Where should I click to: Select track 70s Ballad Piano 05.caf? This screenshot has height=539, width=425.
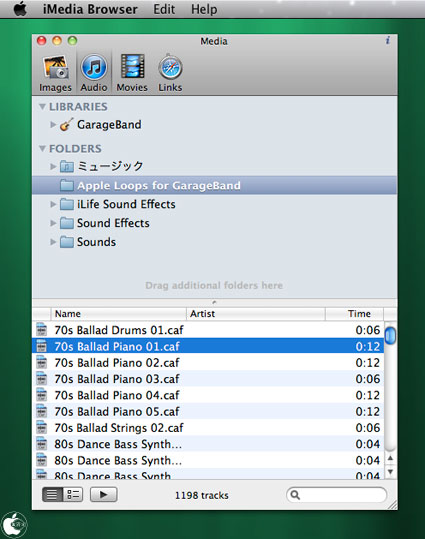click(x=208, y=411)
